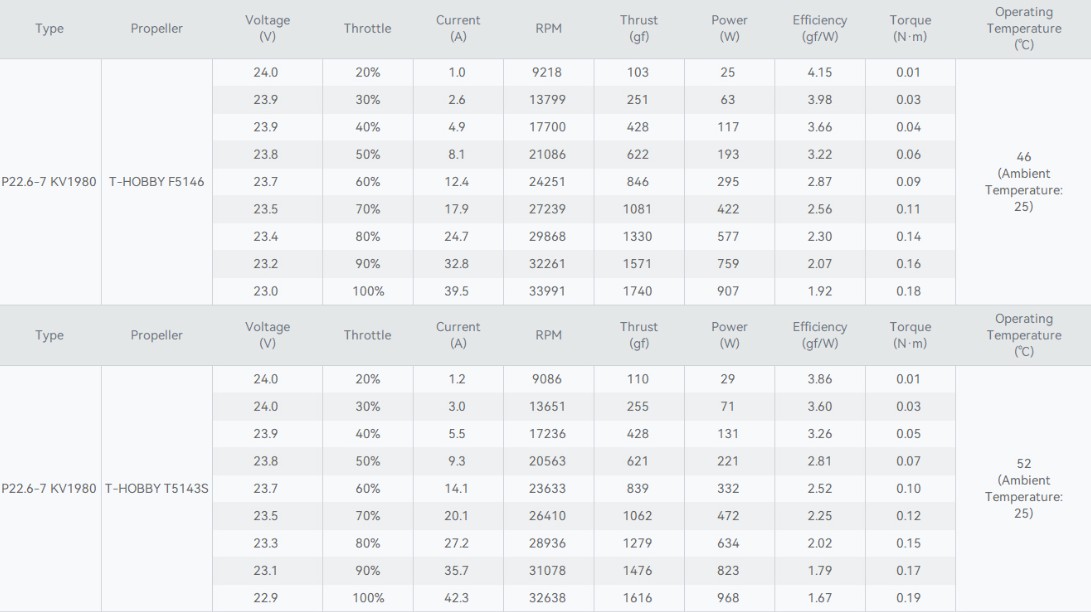Select the torque value 0.19
Screen dimensions: 1091x612
[x=909, y=598]
